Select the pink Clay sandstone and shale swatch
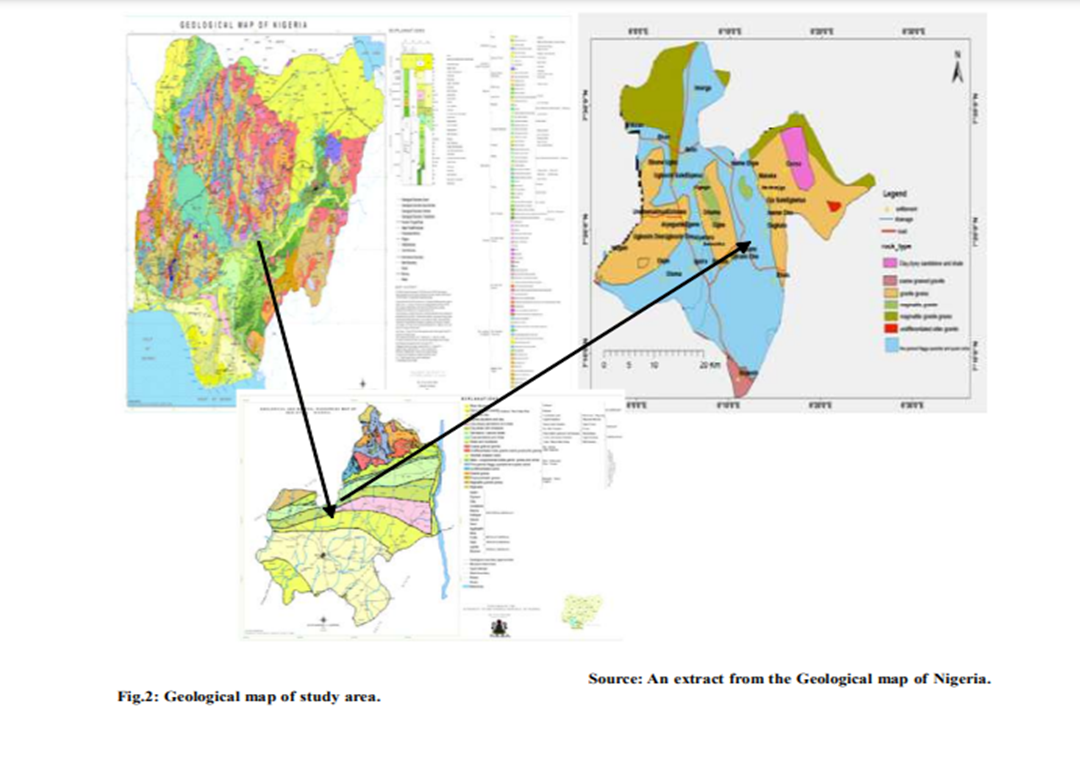The width and height of the screenshot is (1080, 767). coord(890,263)
